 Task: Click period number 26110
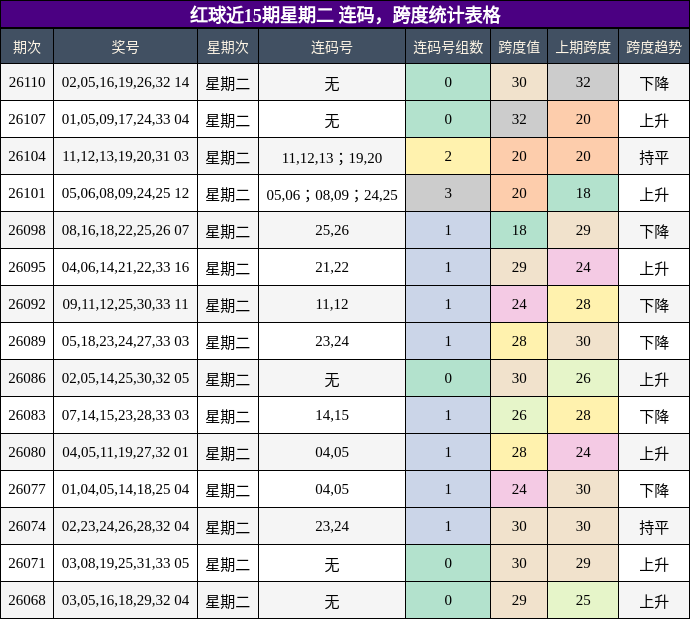tap(27, 82)
